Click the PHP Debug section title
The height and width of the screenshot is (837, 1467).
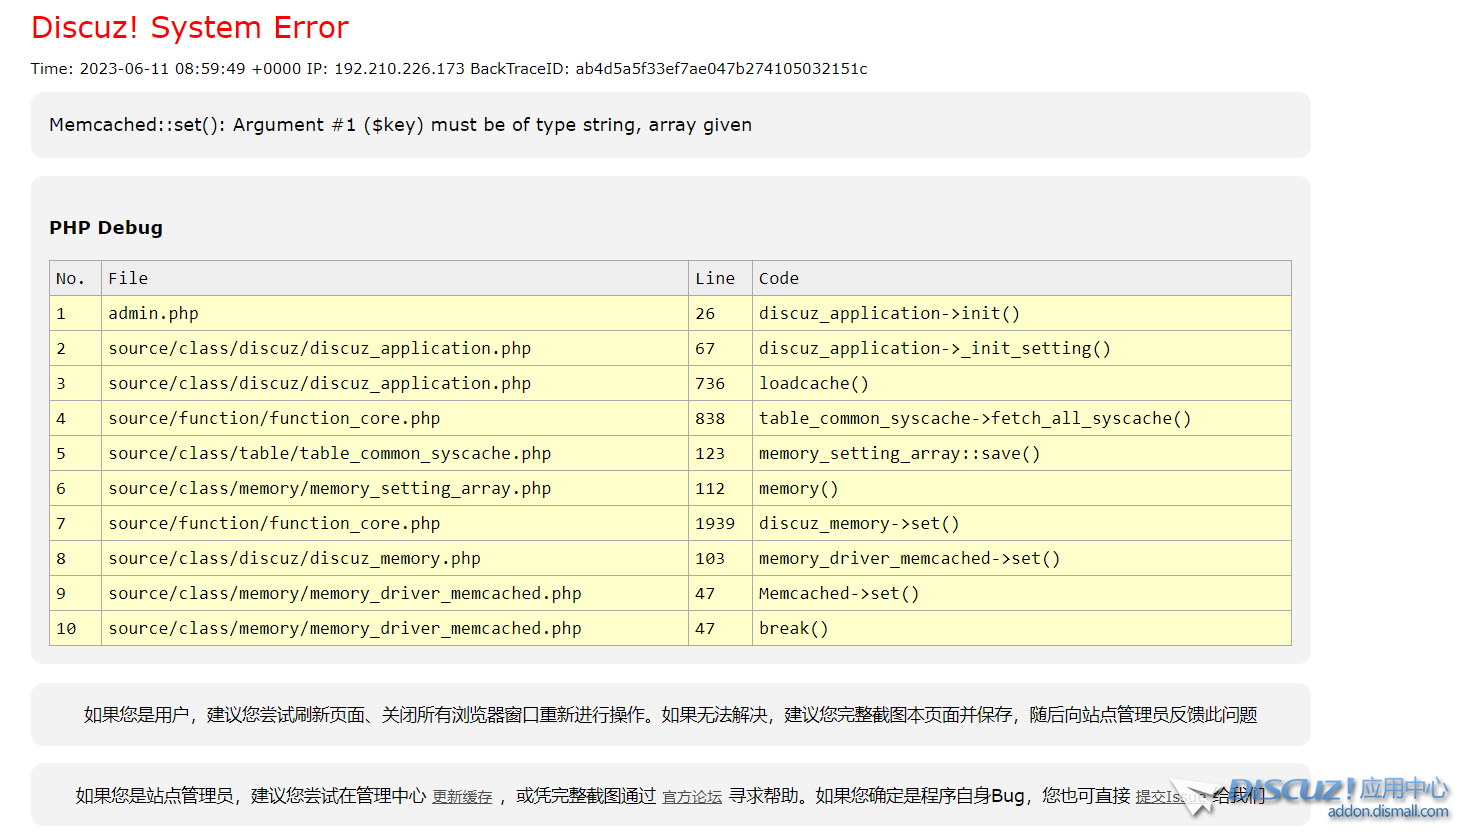106,228
